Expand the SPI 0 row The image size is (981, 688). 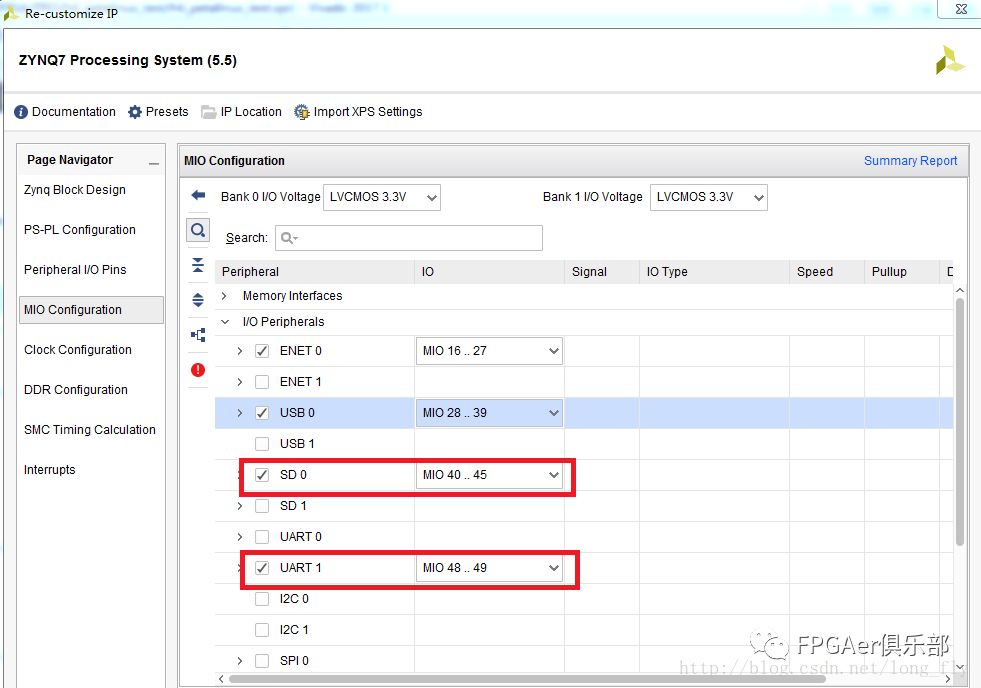click(240, 660)
